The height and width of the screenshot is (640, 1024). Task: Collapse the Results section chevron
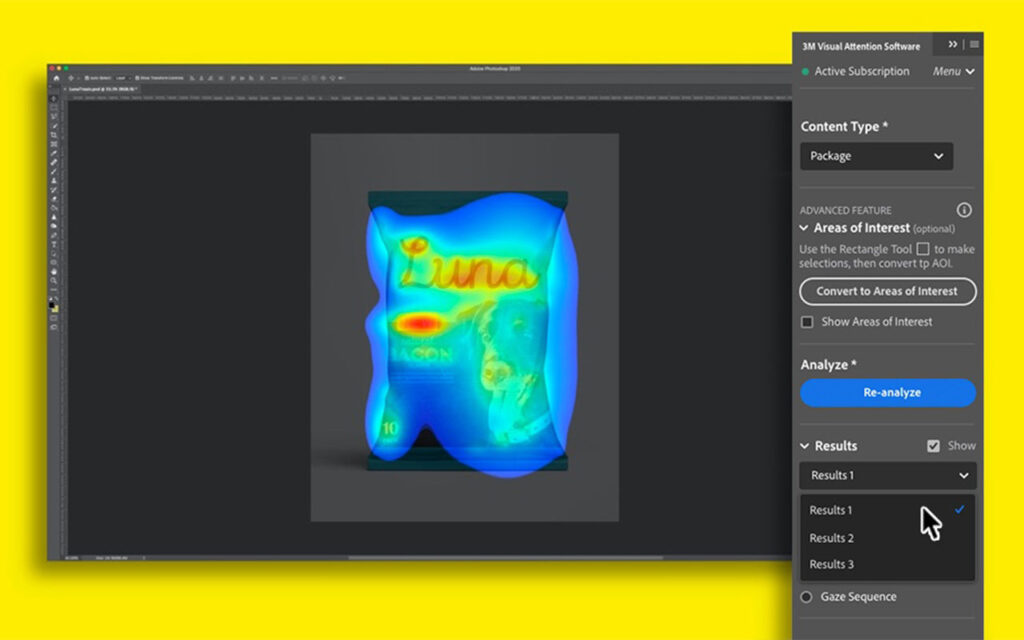click(805, 446)
